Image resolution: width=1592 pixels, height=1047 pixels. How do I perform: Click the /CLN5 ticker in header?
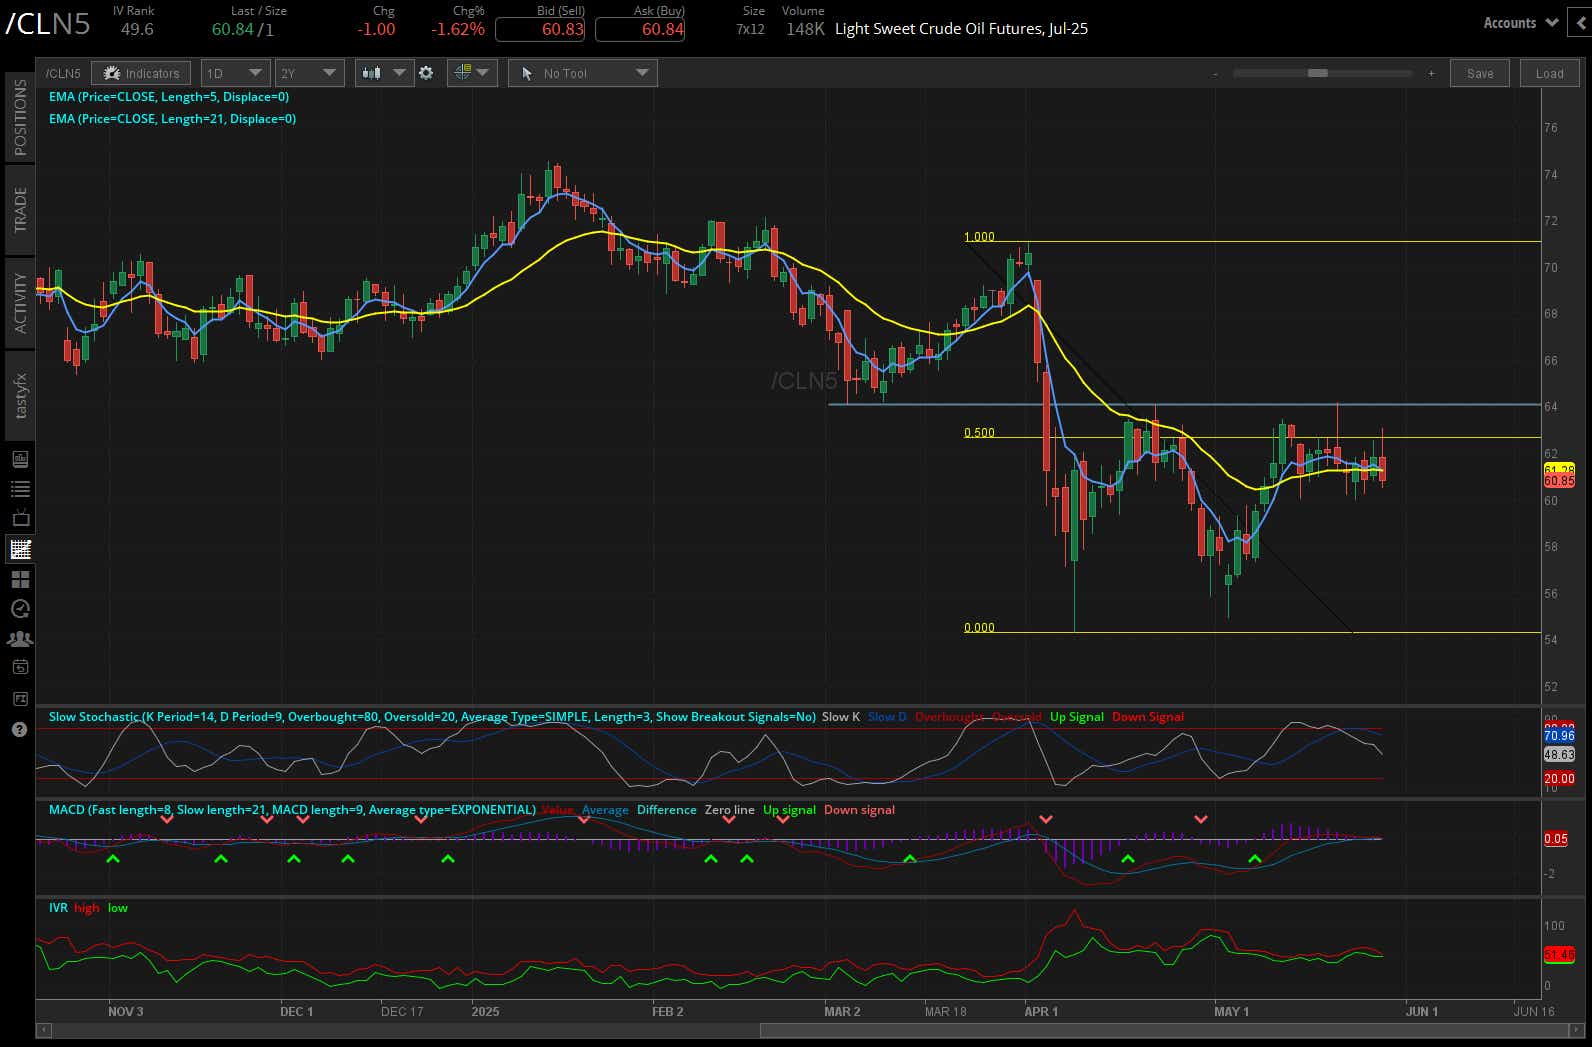pos(47,25)
